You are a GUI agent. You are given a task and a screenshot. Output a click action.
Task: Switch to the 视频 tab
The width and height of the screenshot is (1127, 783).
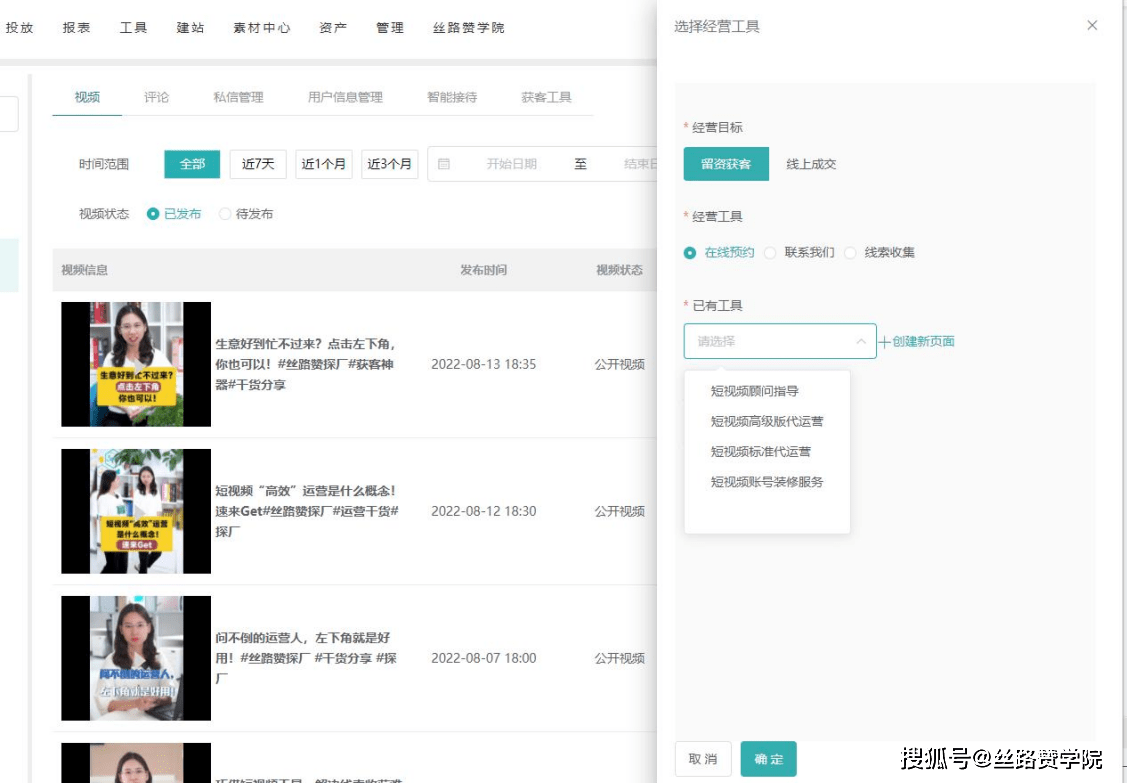(x=87, y=97)
